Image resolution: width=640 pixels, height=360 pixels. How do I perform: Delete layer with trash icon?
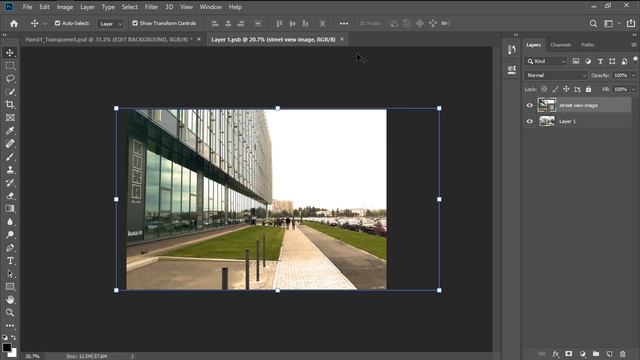[622, 354]
